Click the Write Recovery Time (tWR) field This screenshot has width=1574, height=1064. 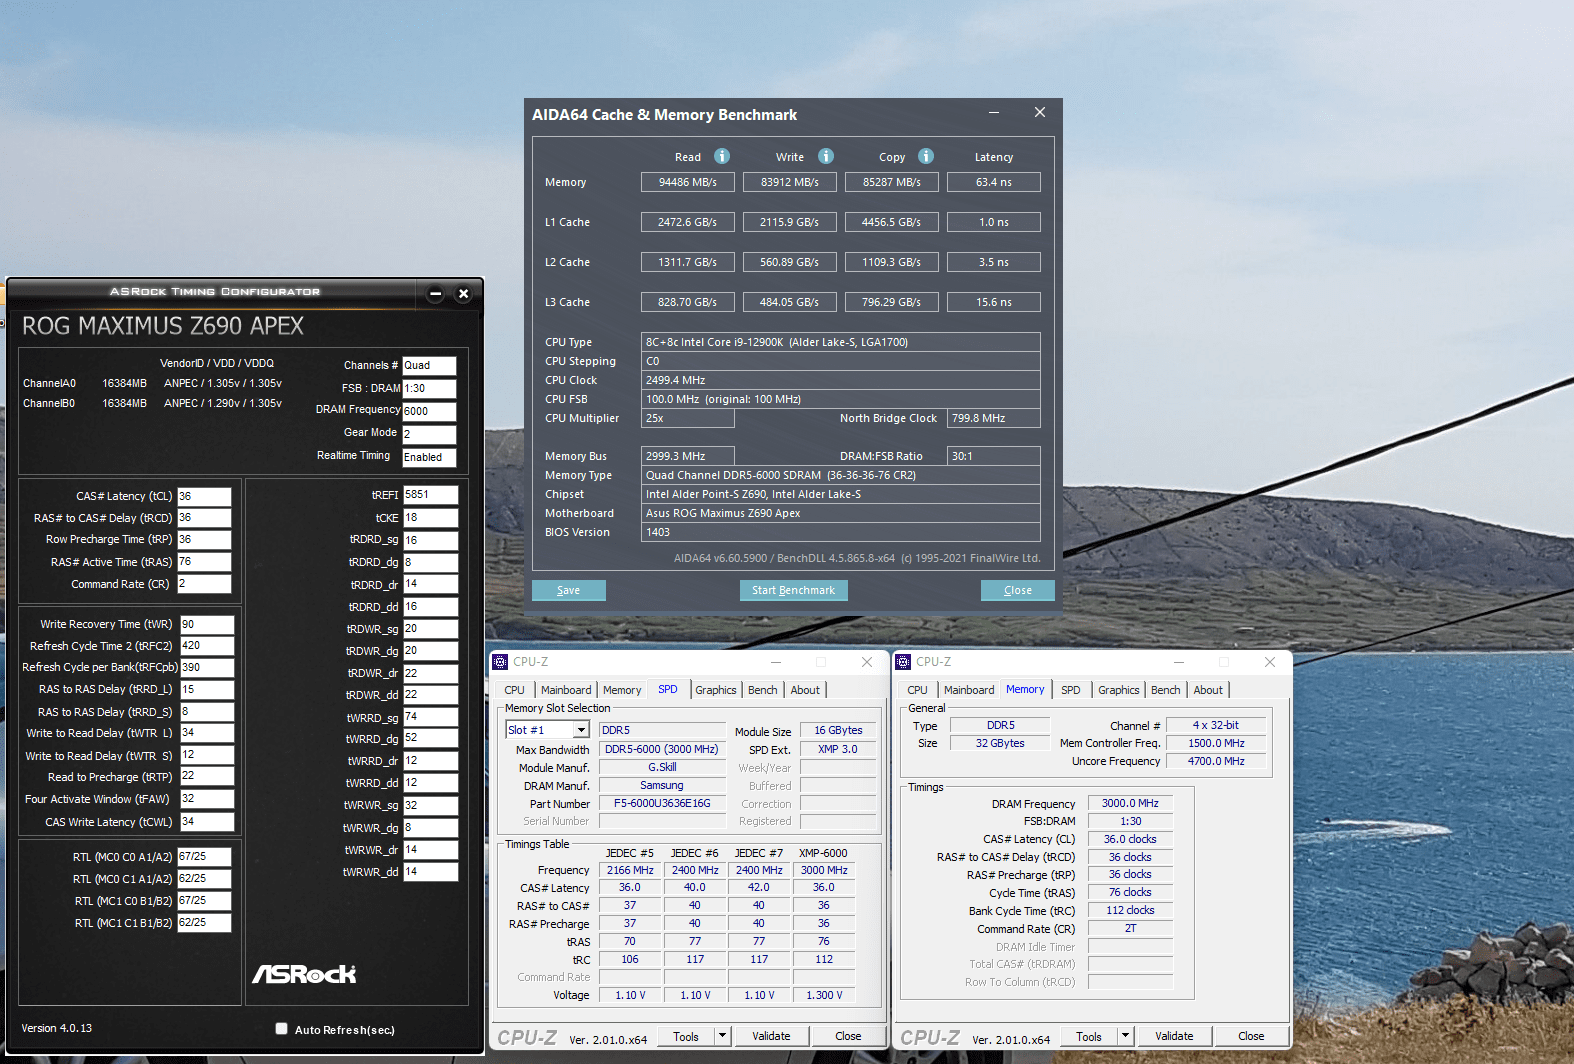pos(207,624)
